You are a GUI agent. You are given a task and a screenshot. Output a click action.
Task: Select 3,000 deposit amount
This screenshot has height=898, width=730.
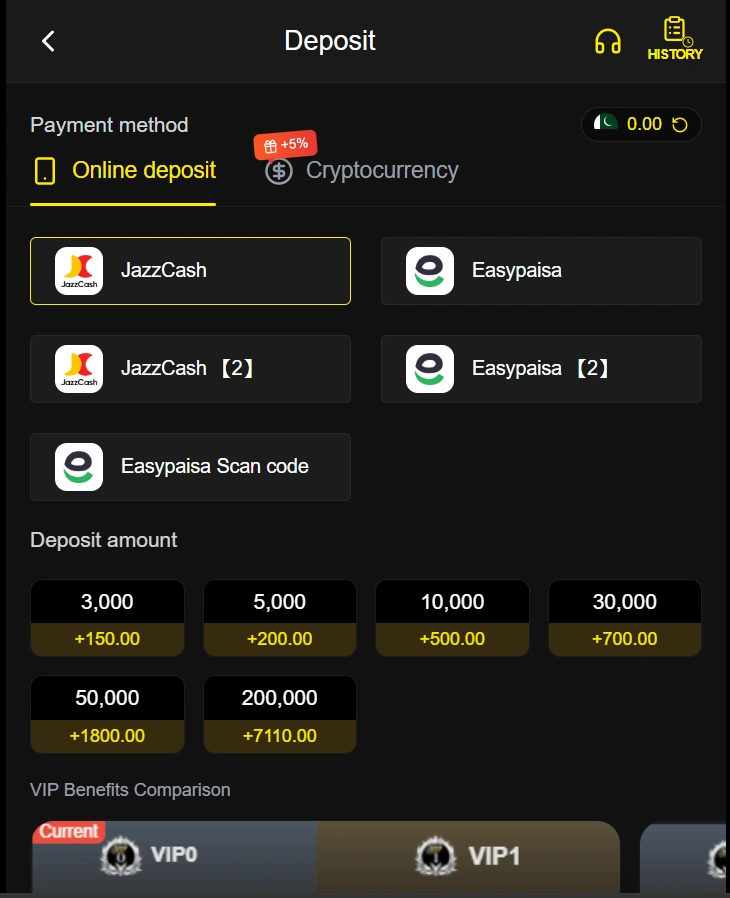[107, 618]
